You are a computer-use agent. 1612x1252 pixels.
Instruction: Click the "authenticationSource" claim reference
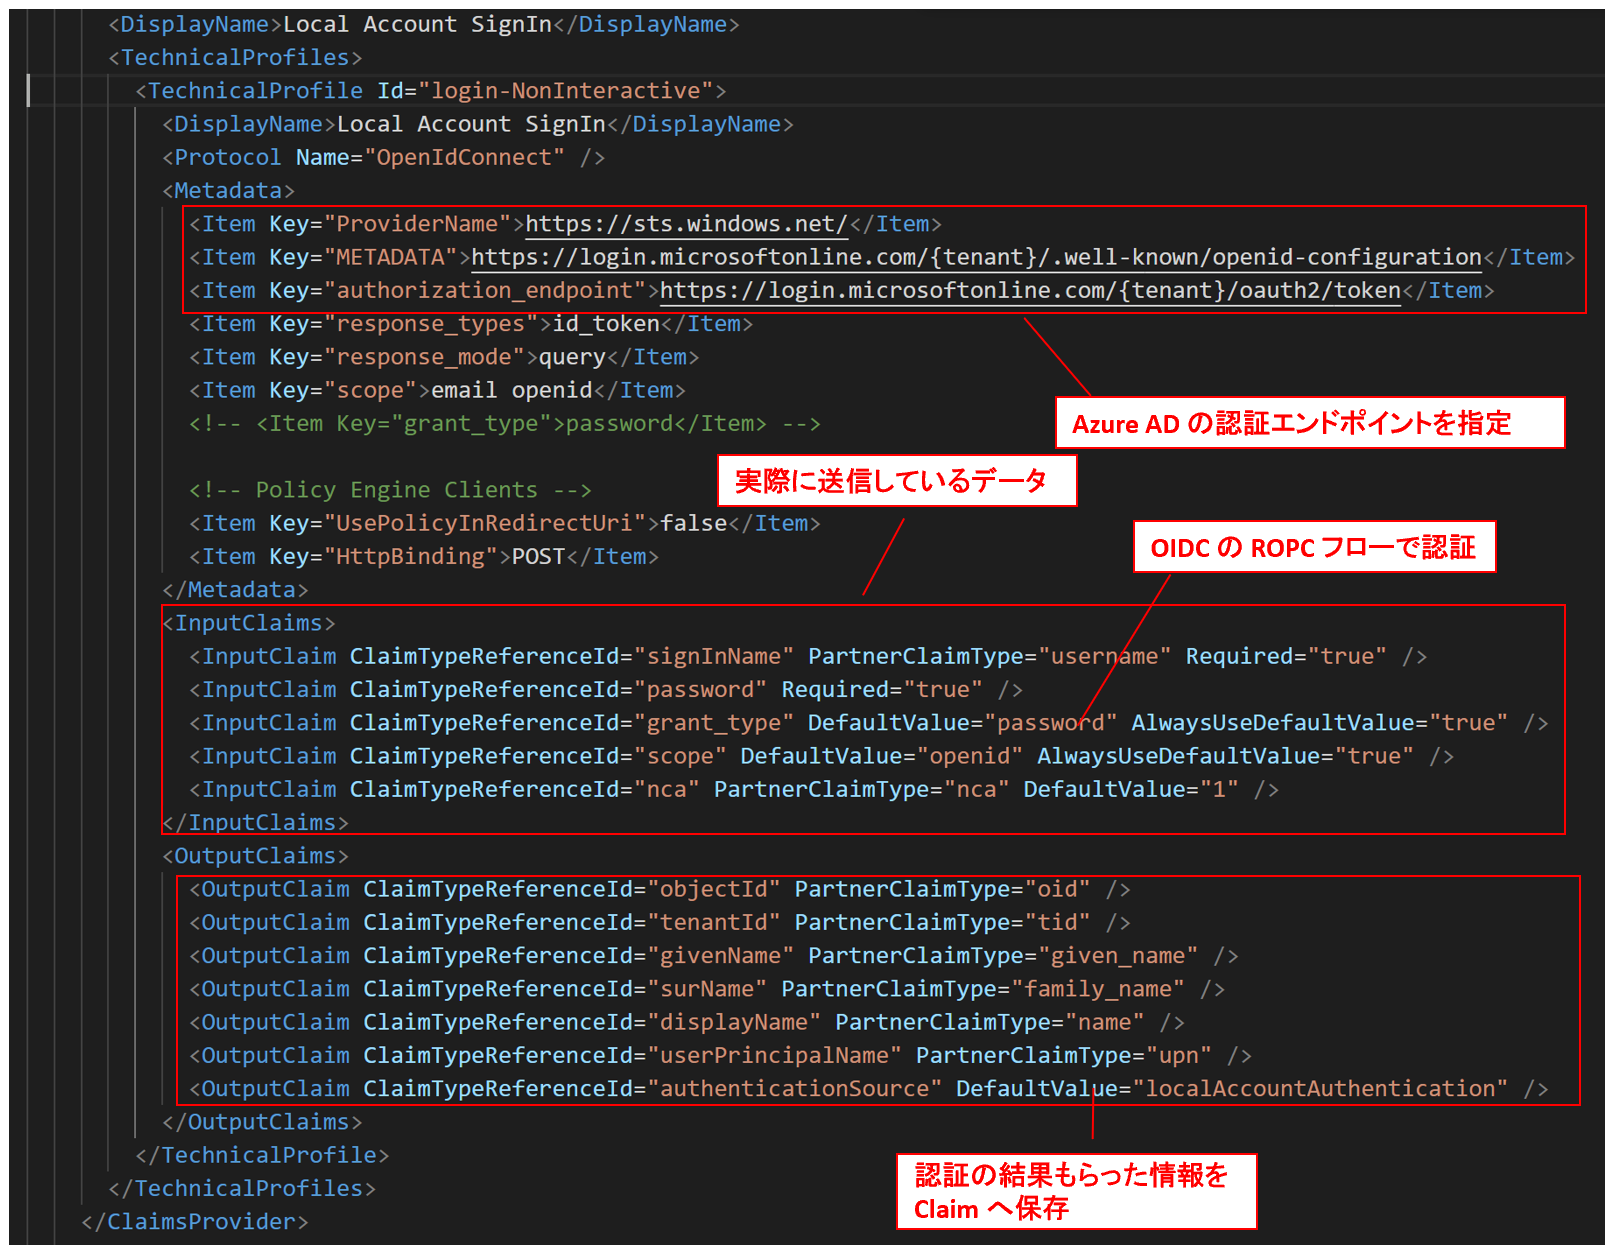794,1089
